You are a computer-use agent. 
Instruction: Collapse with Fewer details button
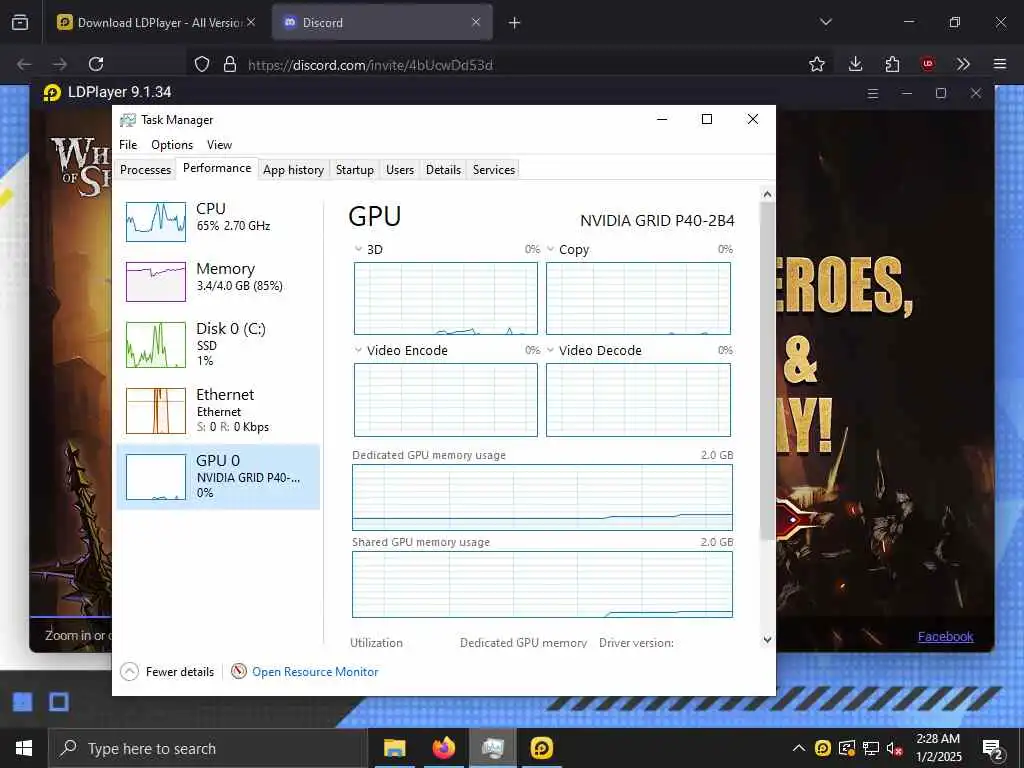168,671
